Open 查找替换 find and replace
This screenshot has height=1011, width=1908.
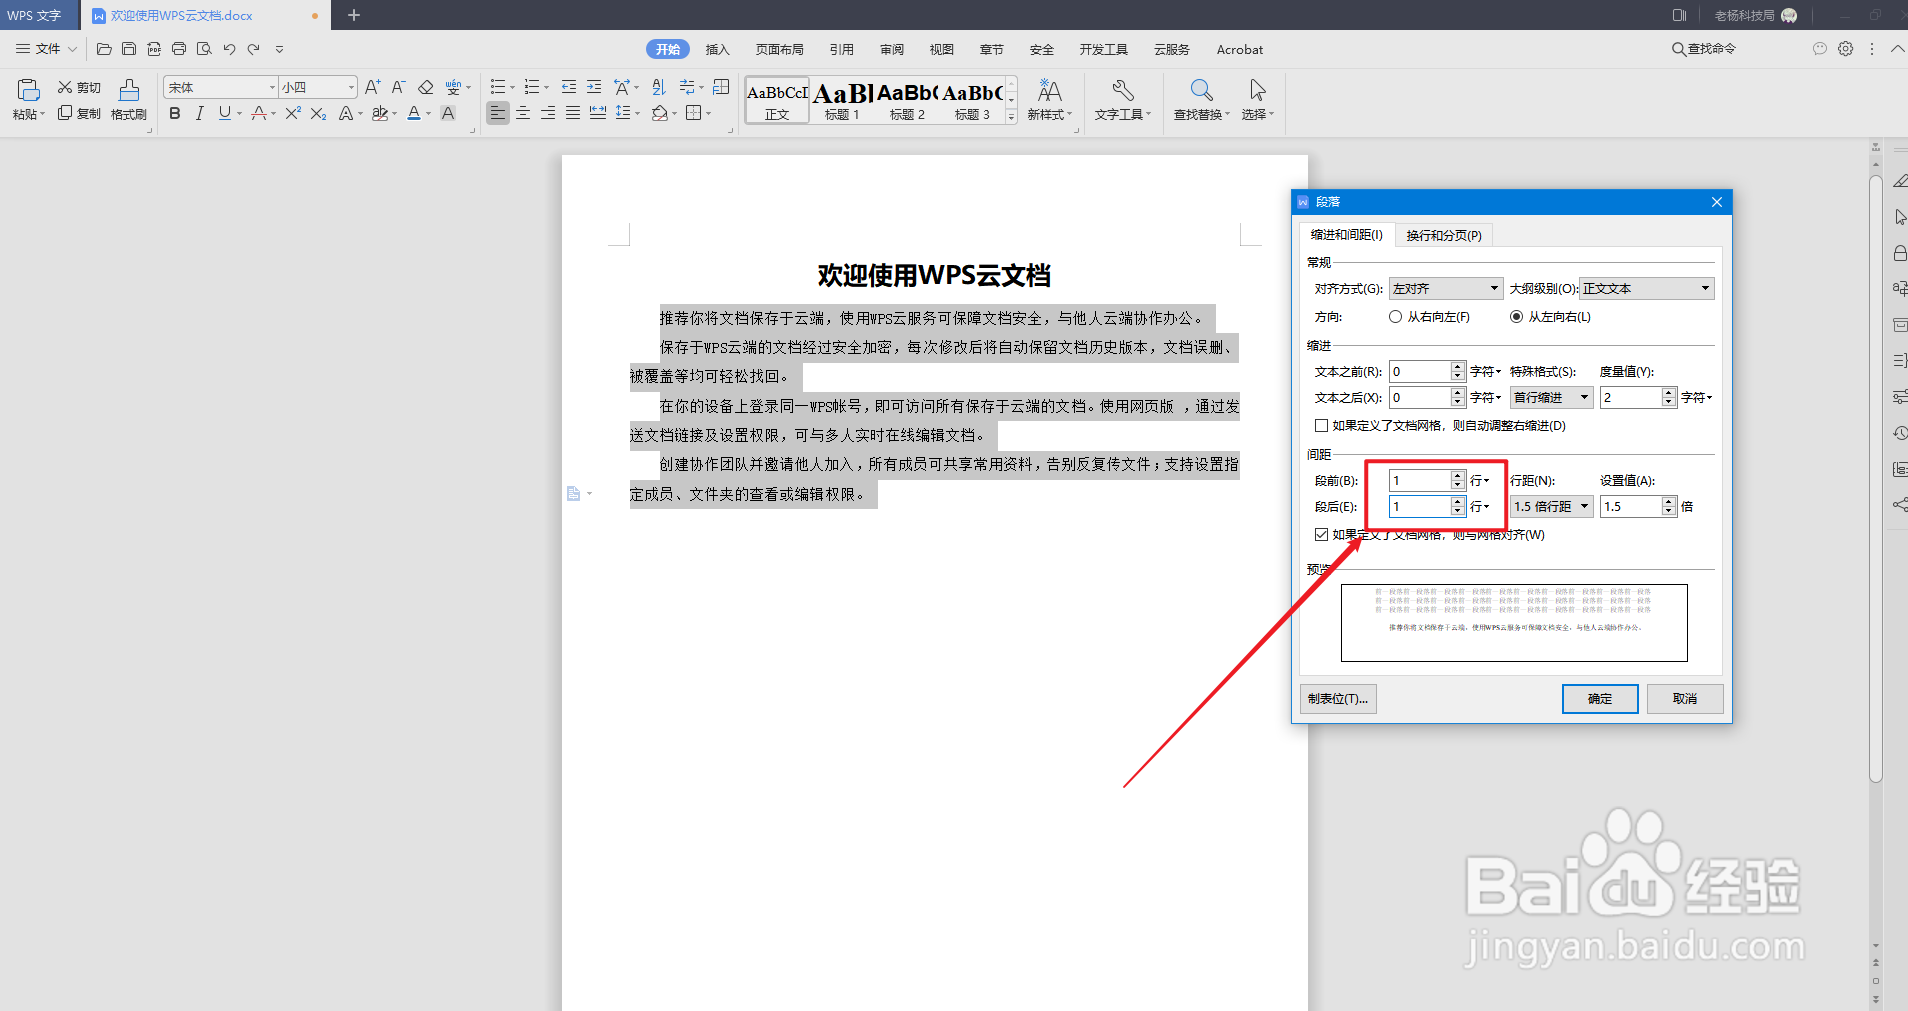tap(1201, 100)
